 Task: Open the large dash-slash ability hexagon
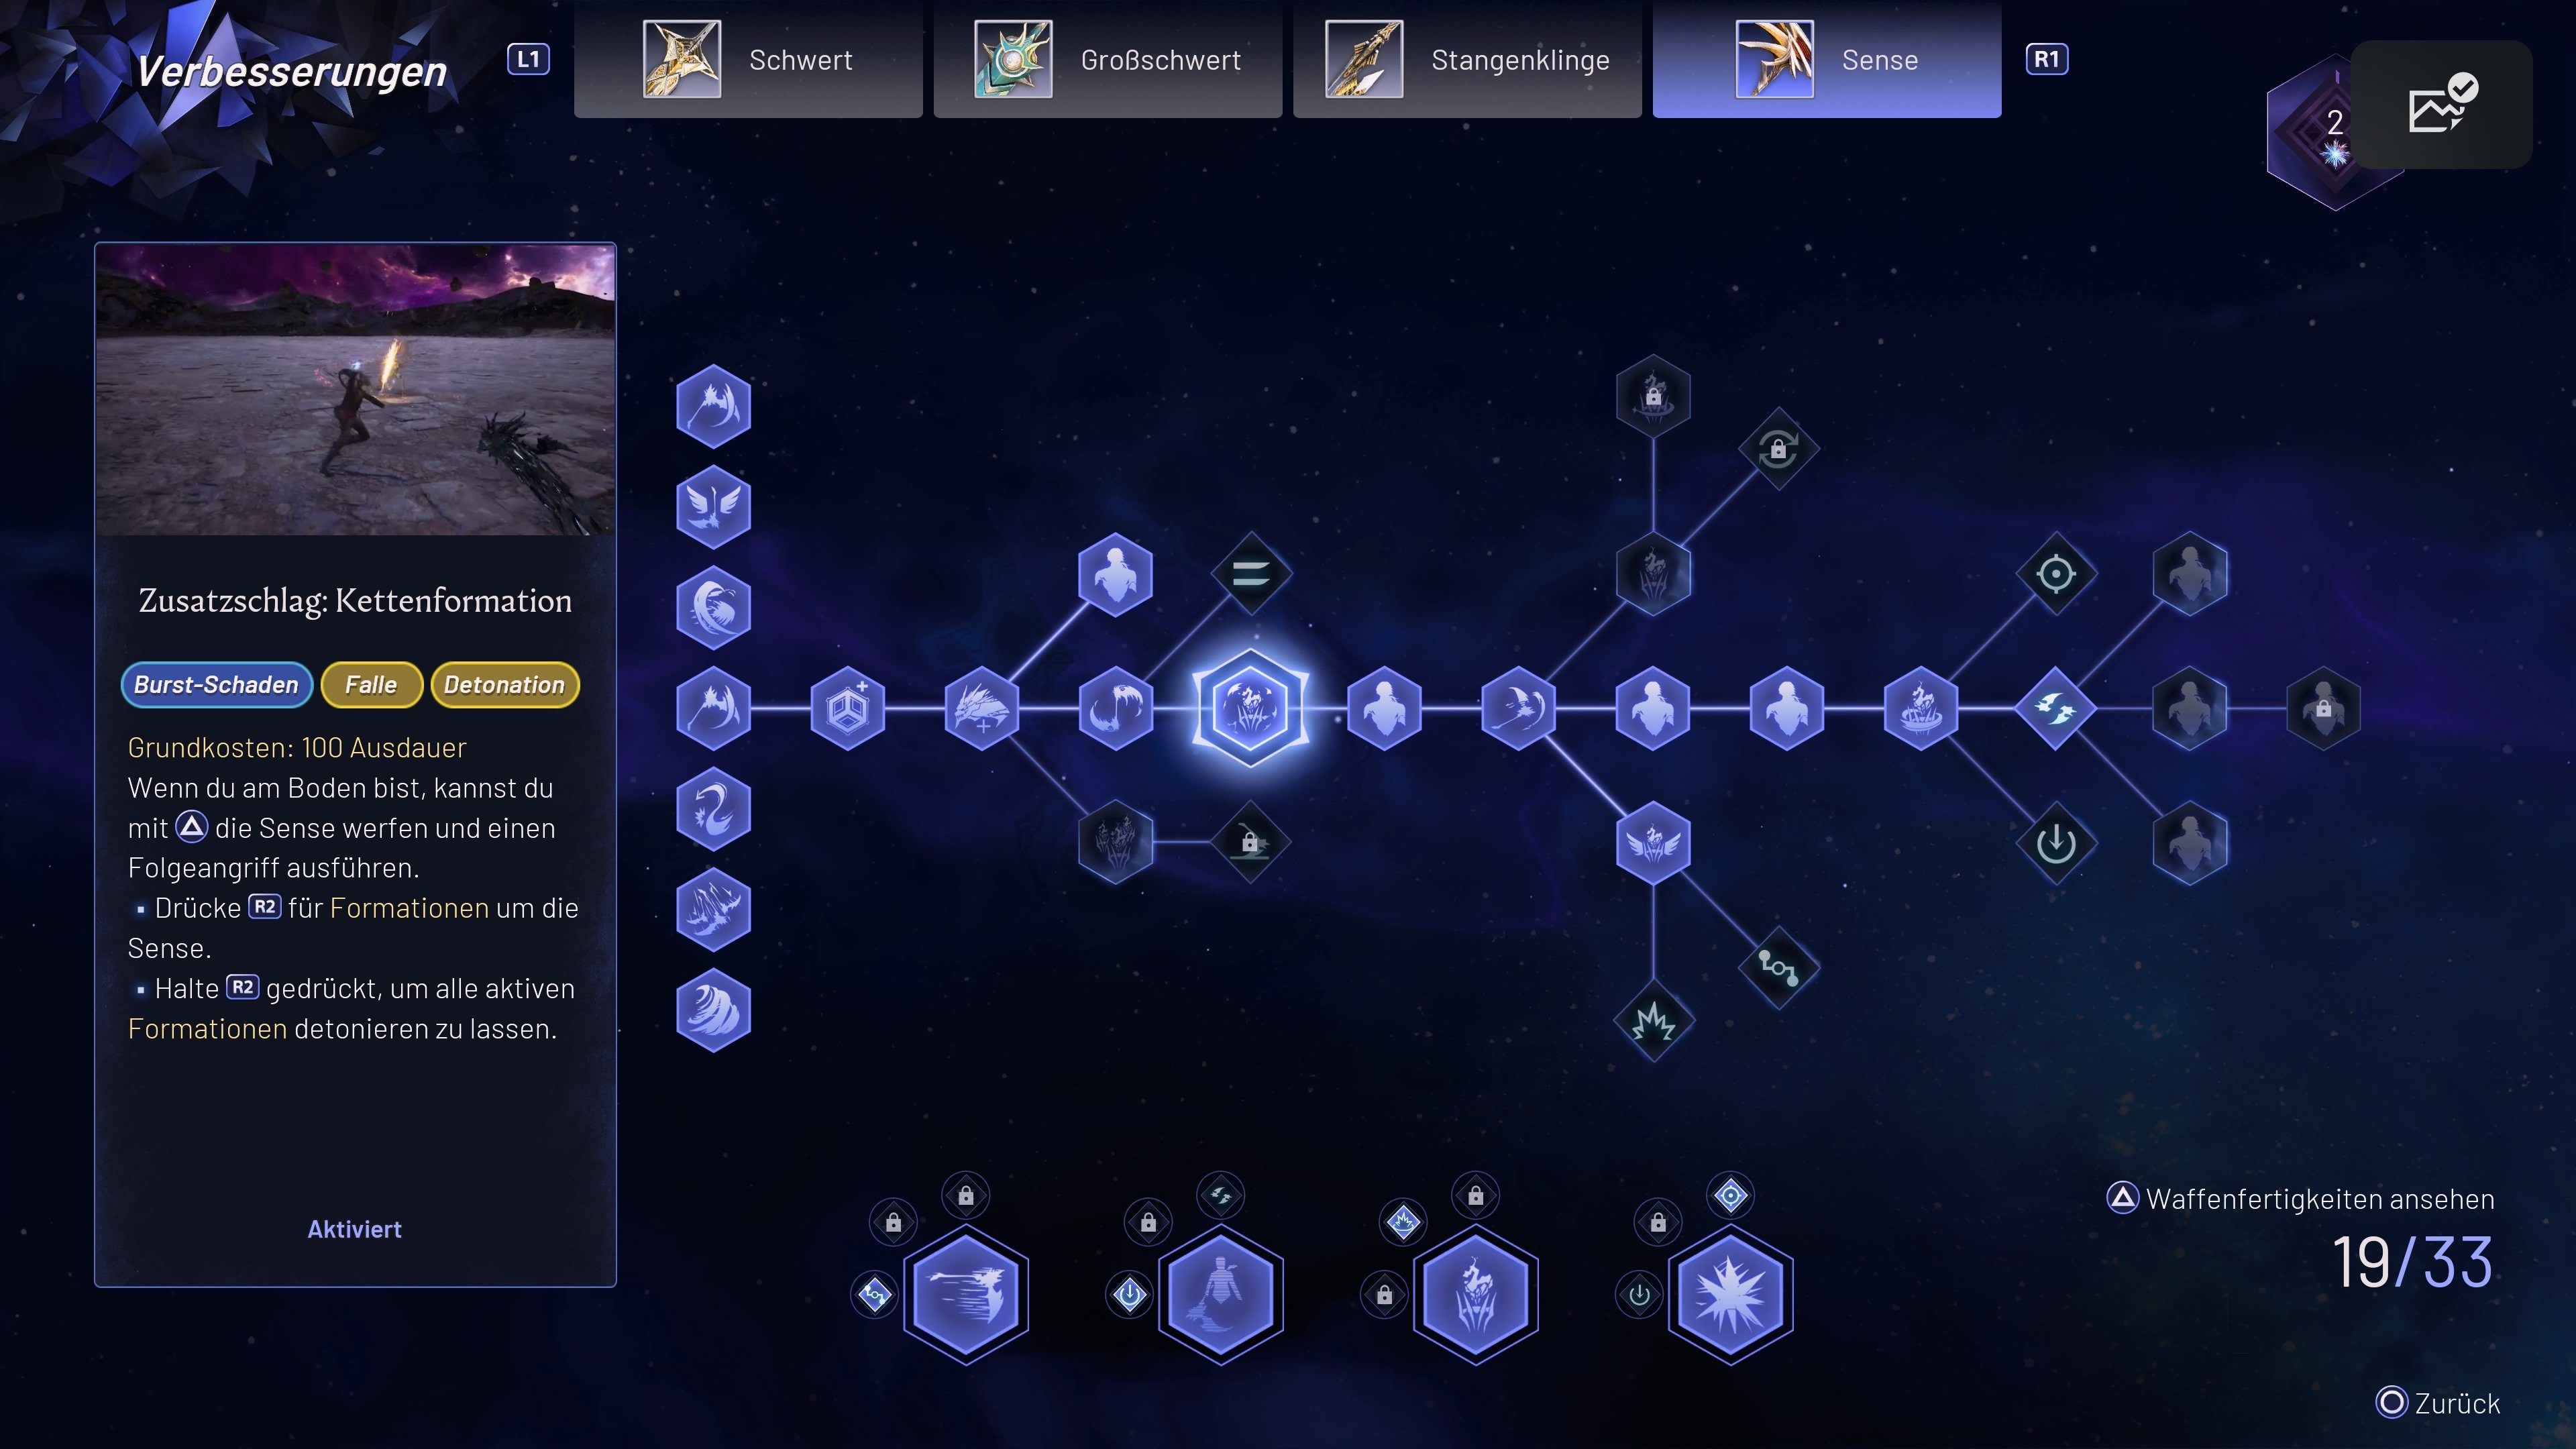coord(966,1294)
